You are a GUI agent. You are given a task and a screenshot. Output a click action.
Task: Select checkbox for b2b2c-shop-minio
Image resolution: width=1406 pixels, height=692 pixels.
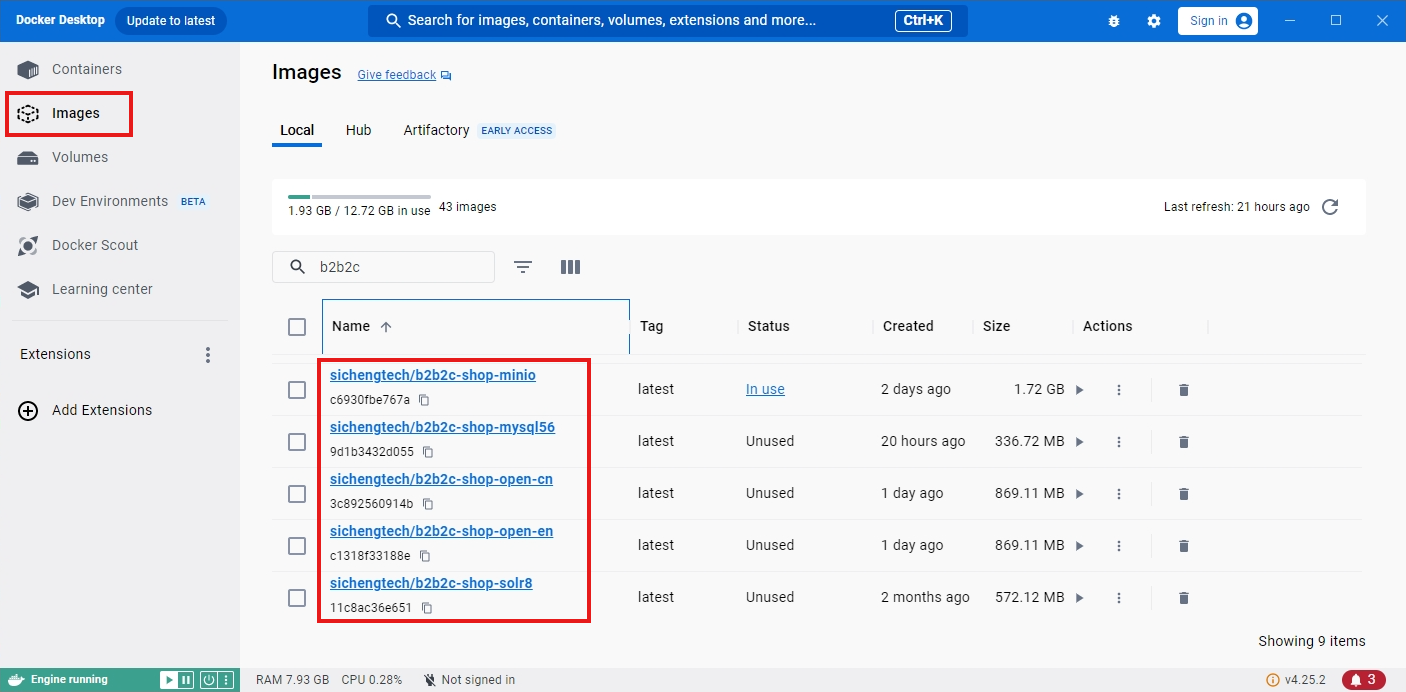coord(297,390)
